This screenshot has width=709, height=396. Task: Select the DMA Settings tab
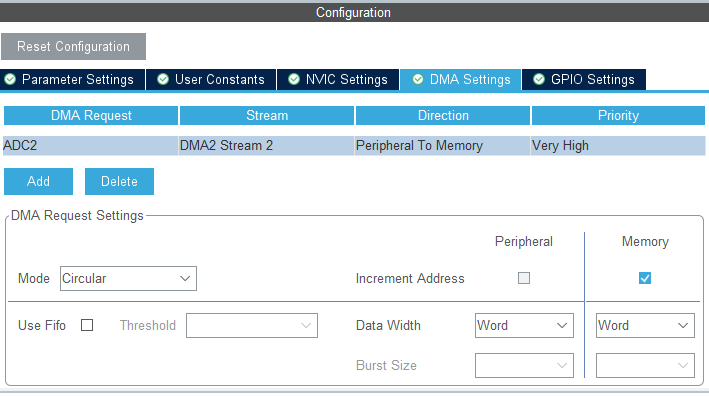click(460, 80)
